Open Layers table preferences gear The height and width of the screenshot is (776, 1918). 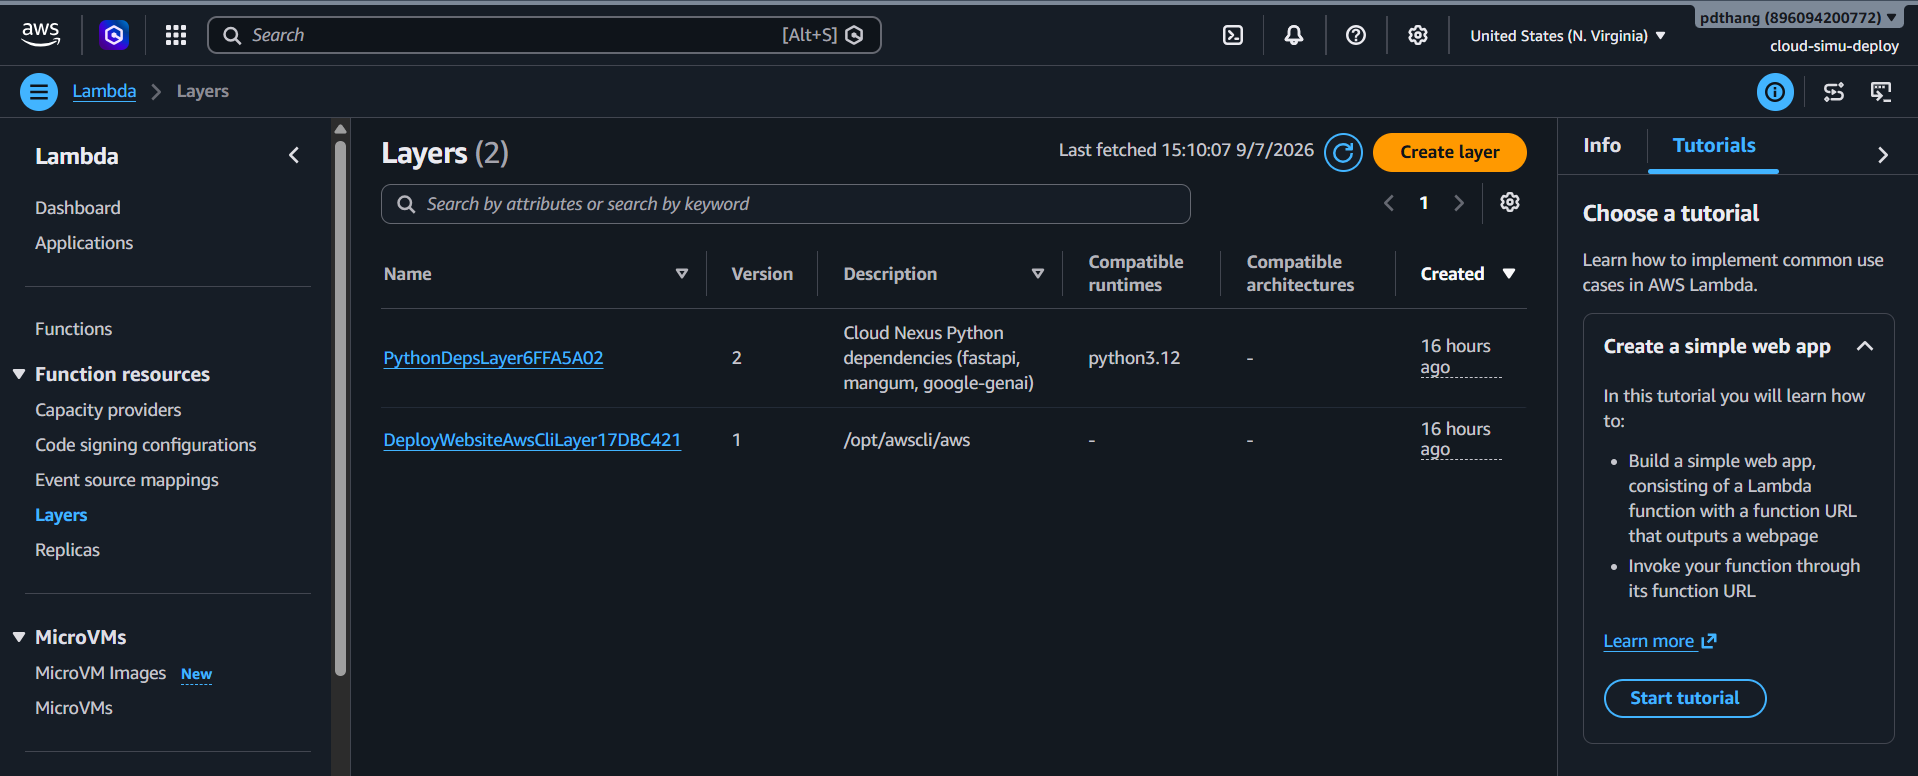click(1510, 202)
